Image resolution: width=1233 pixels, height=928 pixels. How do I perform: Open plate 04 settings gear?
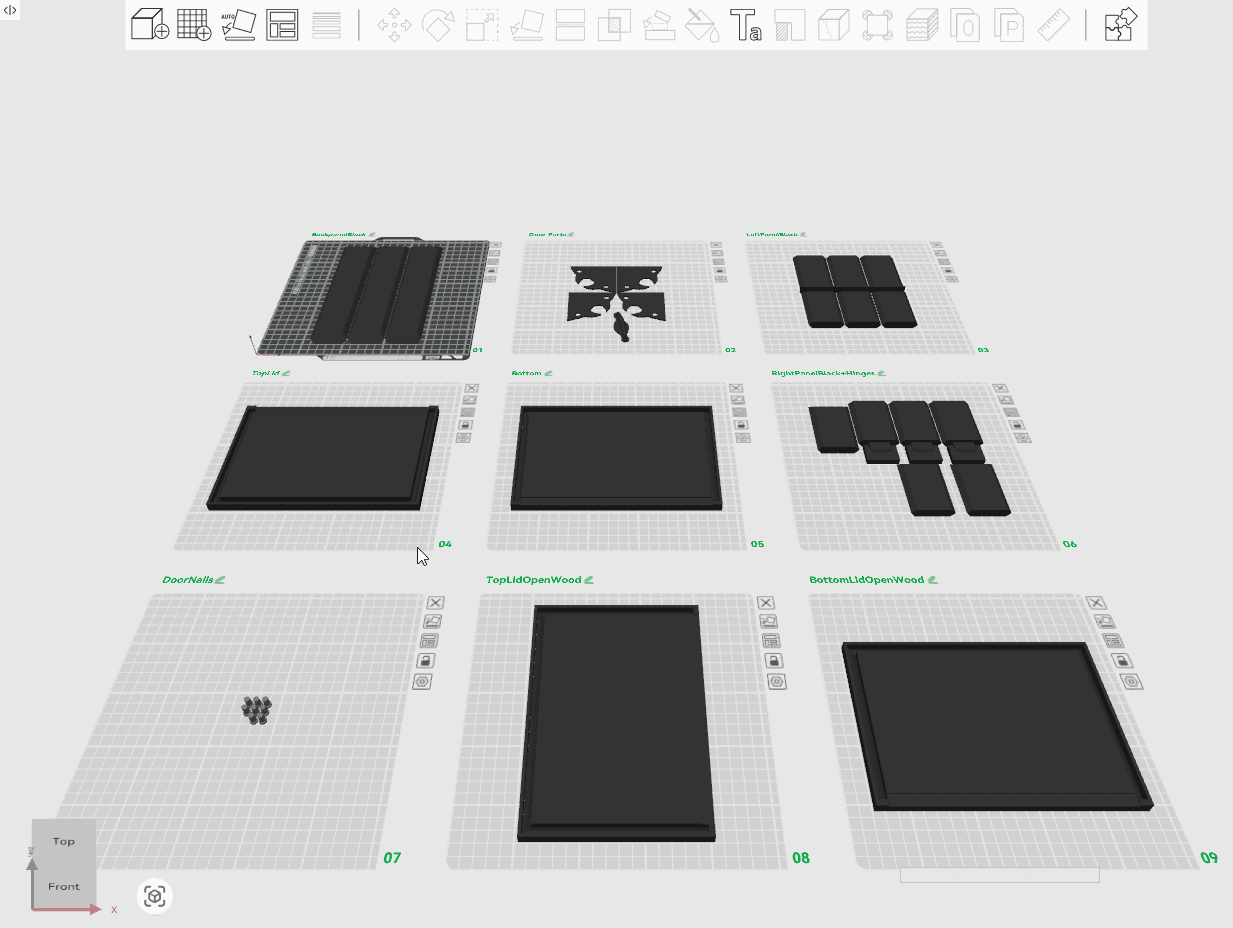464,437
